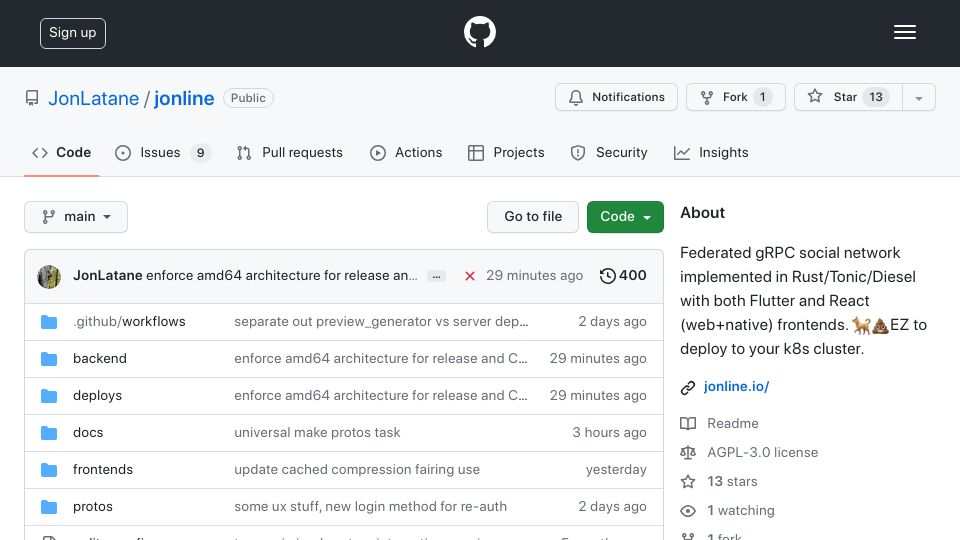
Task: Open the Projects tab
Action: pyautogui.click(x=506, y=152)
